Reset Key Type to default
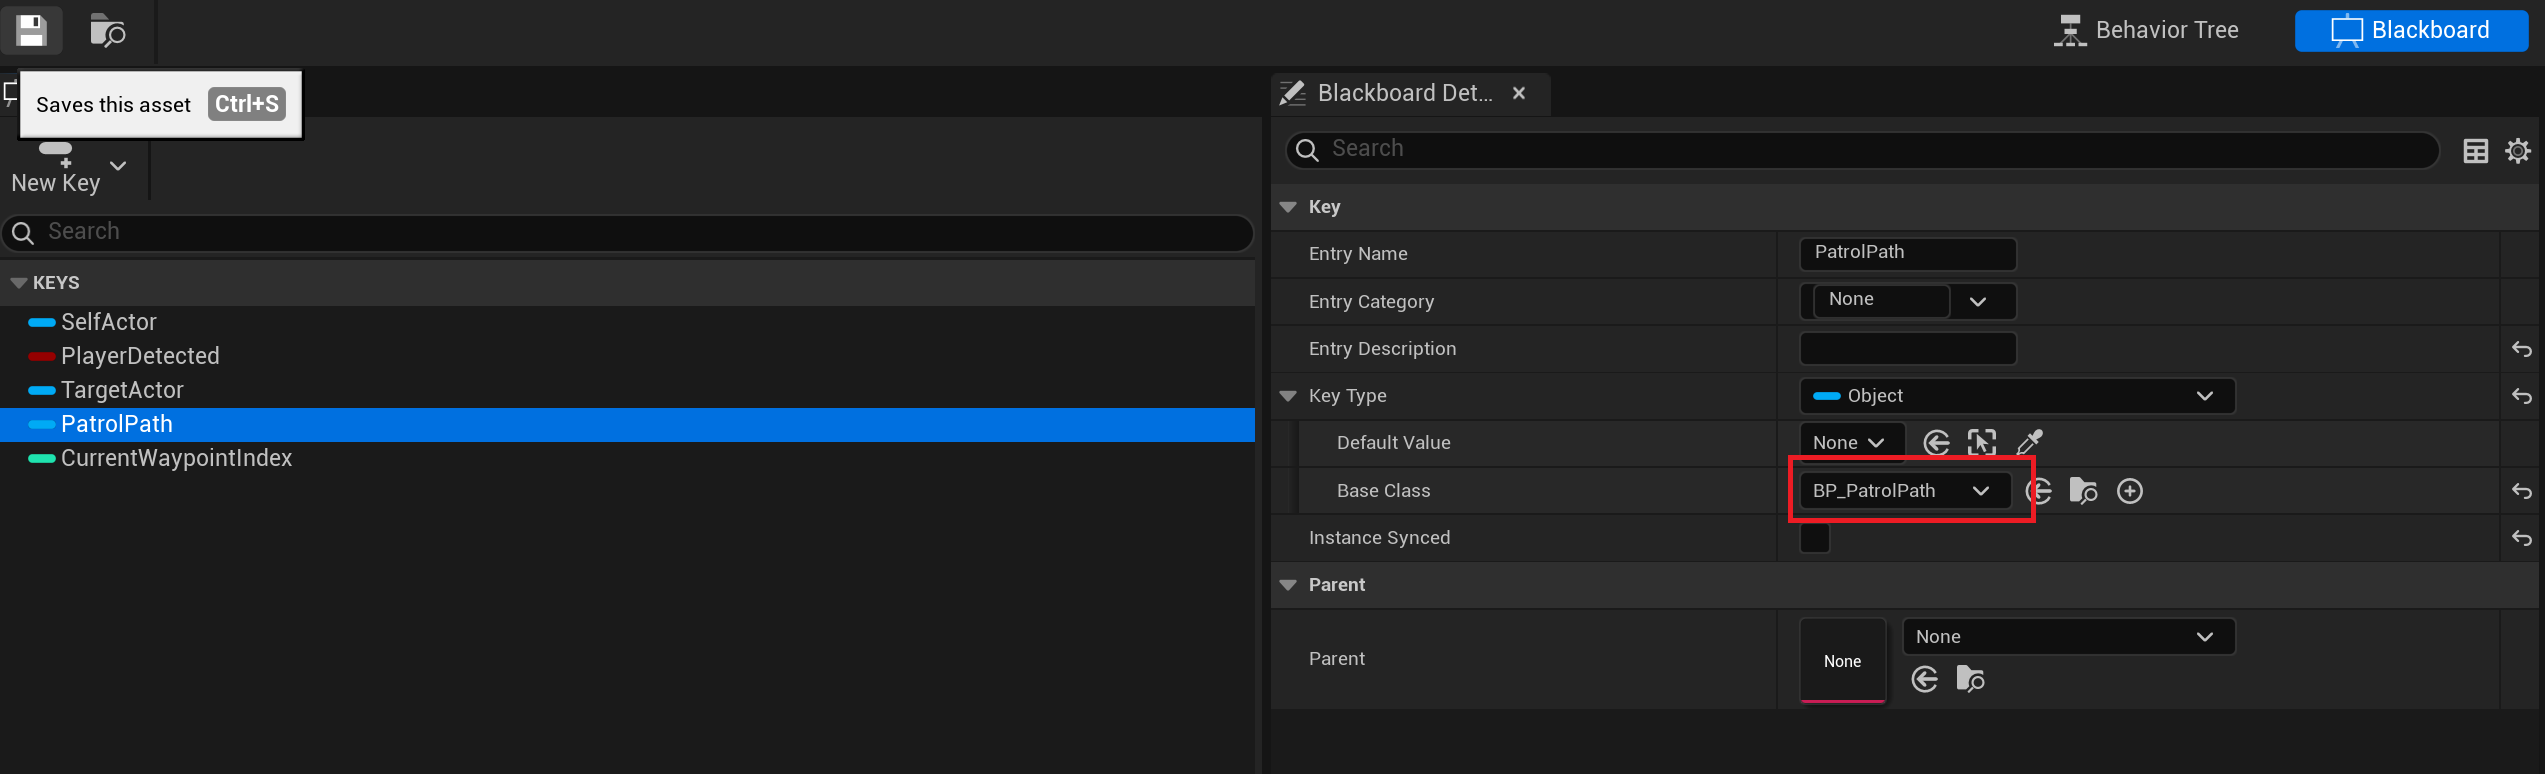This screenshot has width=2545, height=774. pos(2522,396)
